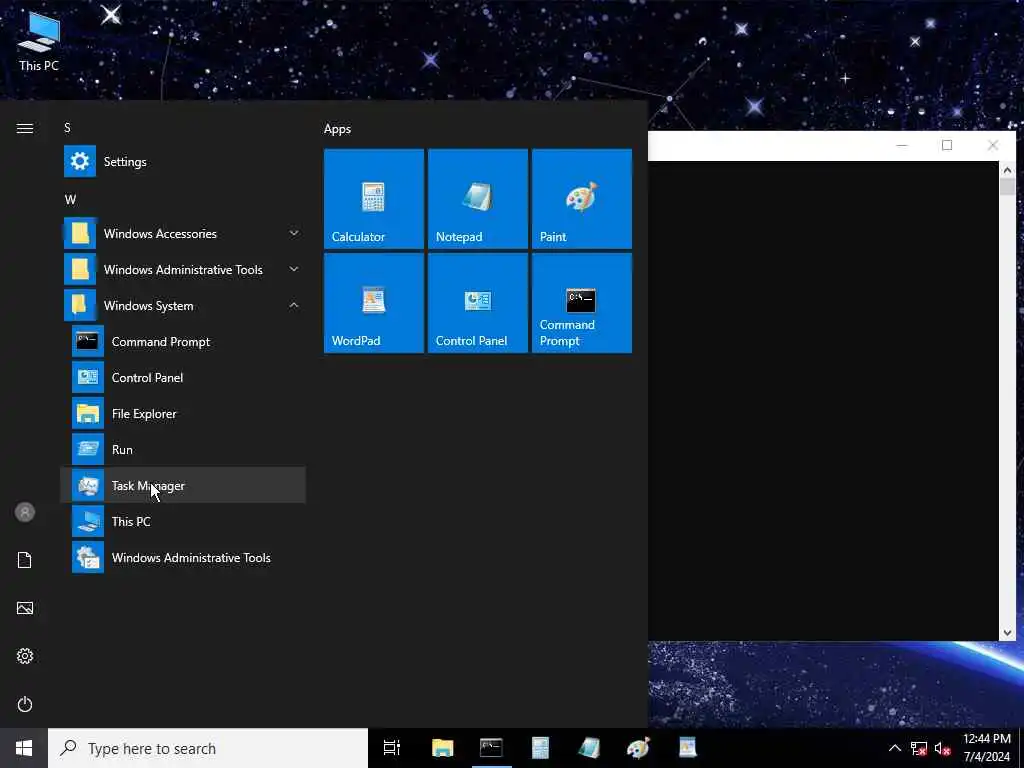The image size is (1024, 768).
Task: Open the Settings gear in Start sidebar
Action: 25,656
